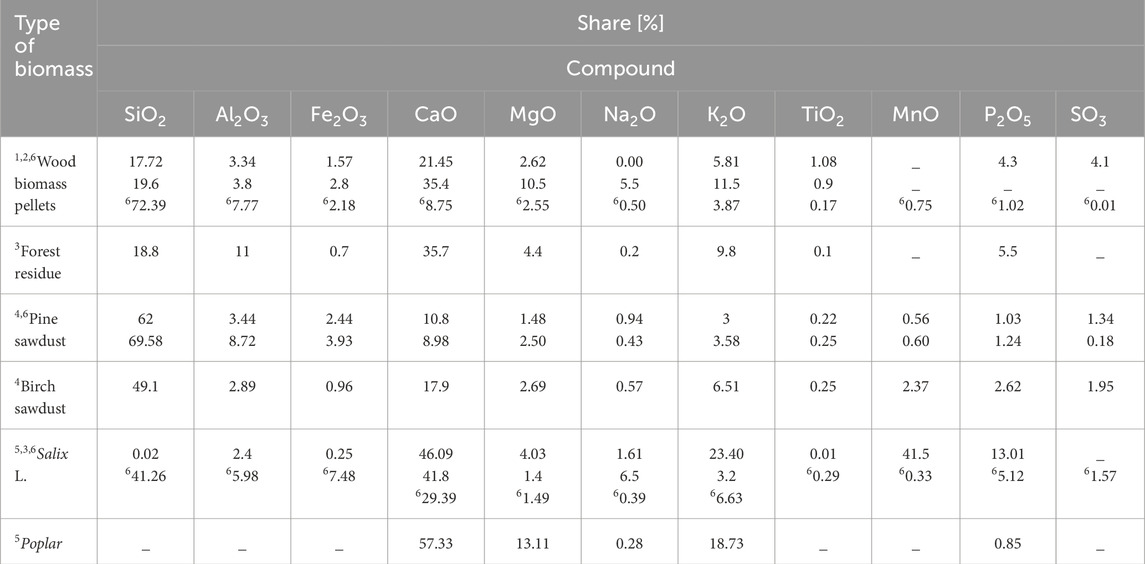Click the Poplar CaO value 57.33
This screenshot has height=564, width=1145.
pos(435,545)
